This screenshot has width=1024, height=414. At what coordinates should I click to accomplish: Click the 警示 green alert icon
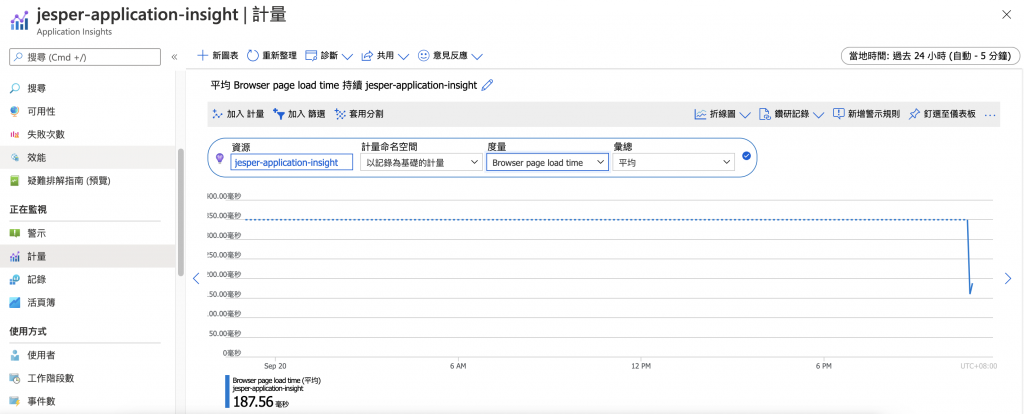15,233
